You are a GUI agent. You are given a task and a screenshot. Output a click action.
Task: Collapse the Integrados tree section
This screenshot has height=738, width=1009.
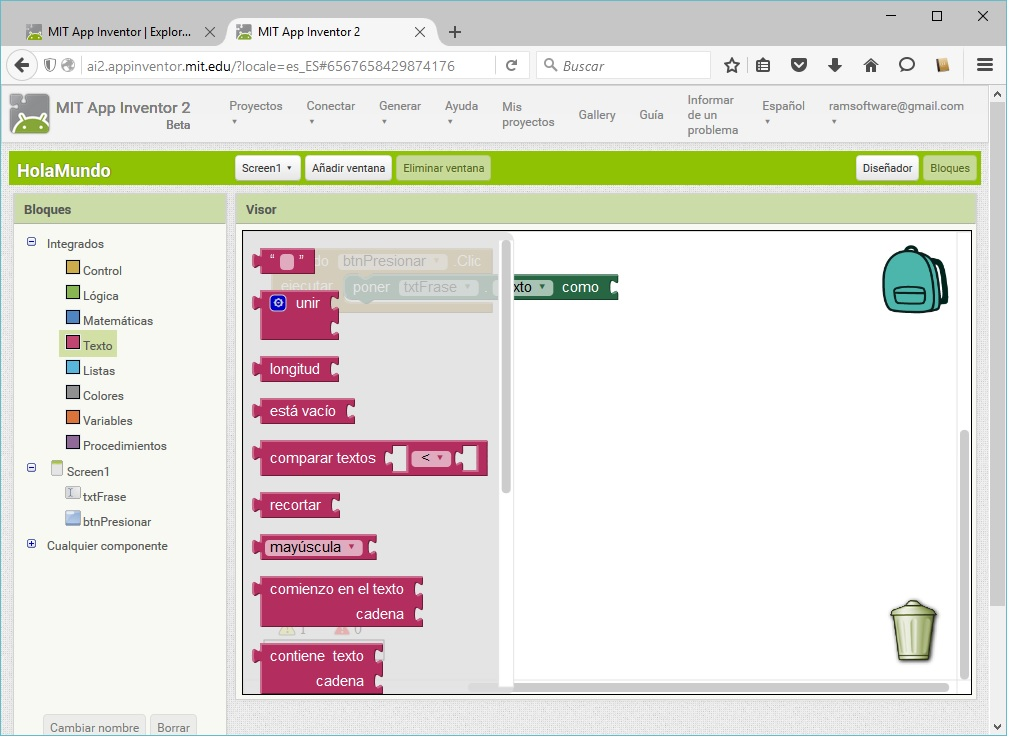(31, 242)
